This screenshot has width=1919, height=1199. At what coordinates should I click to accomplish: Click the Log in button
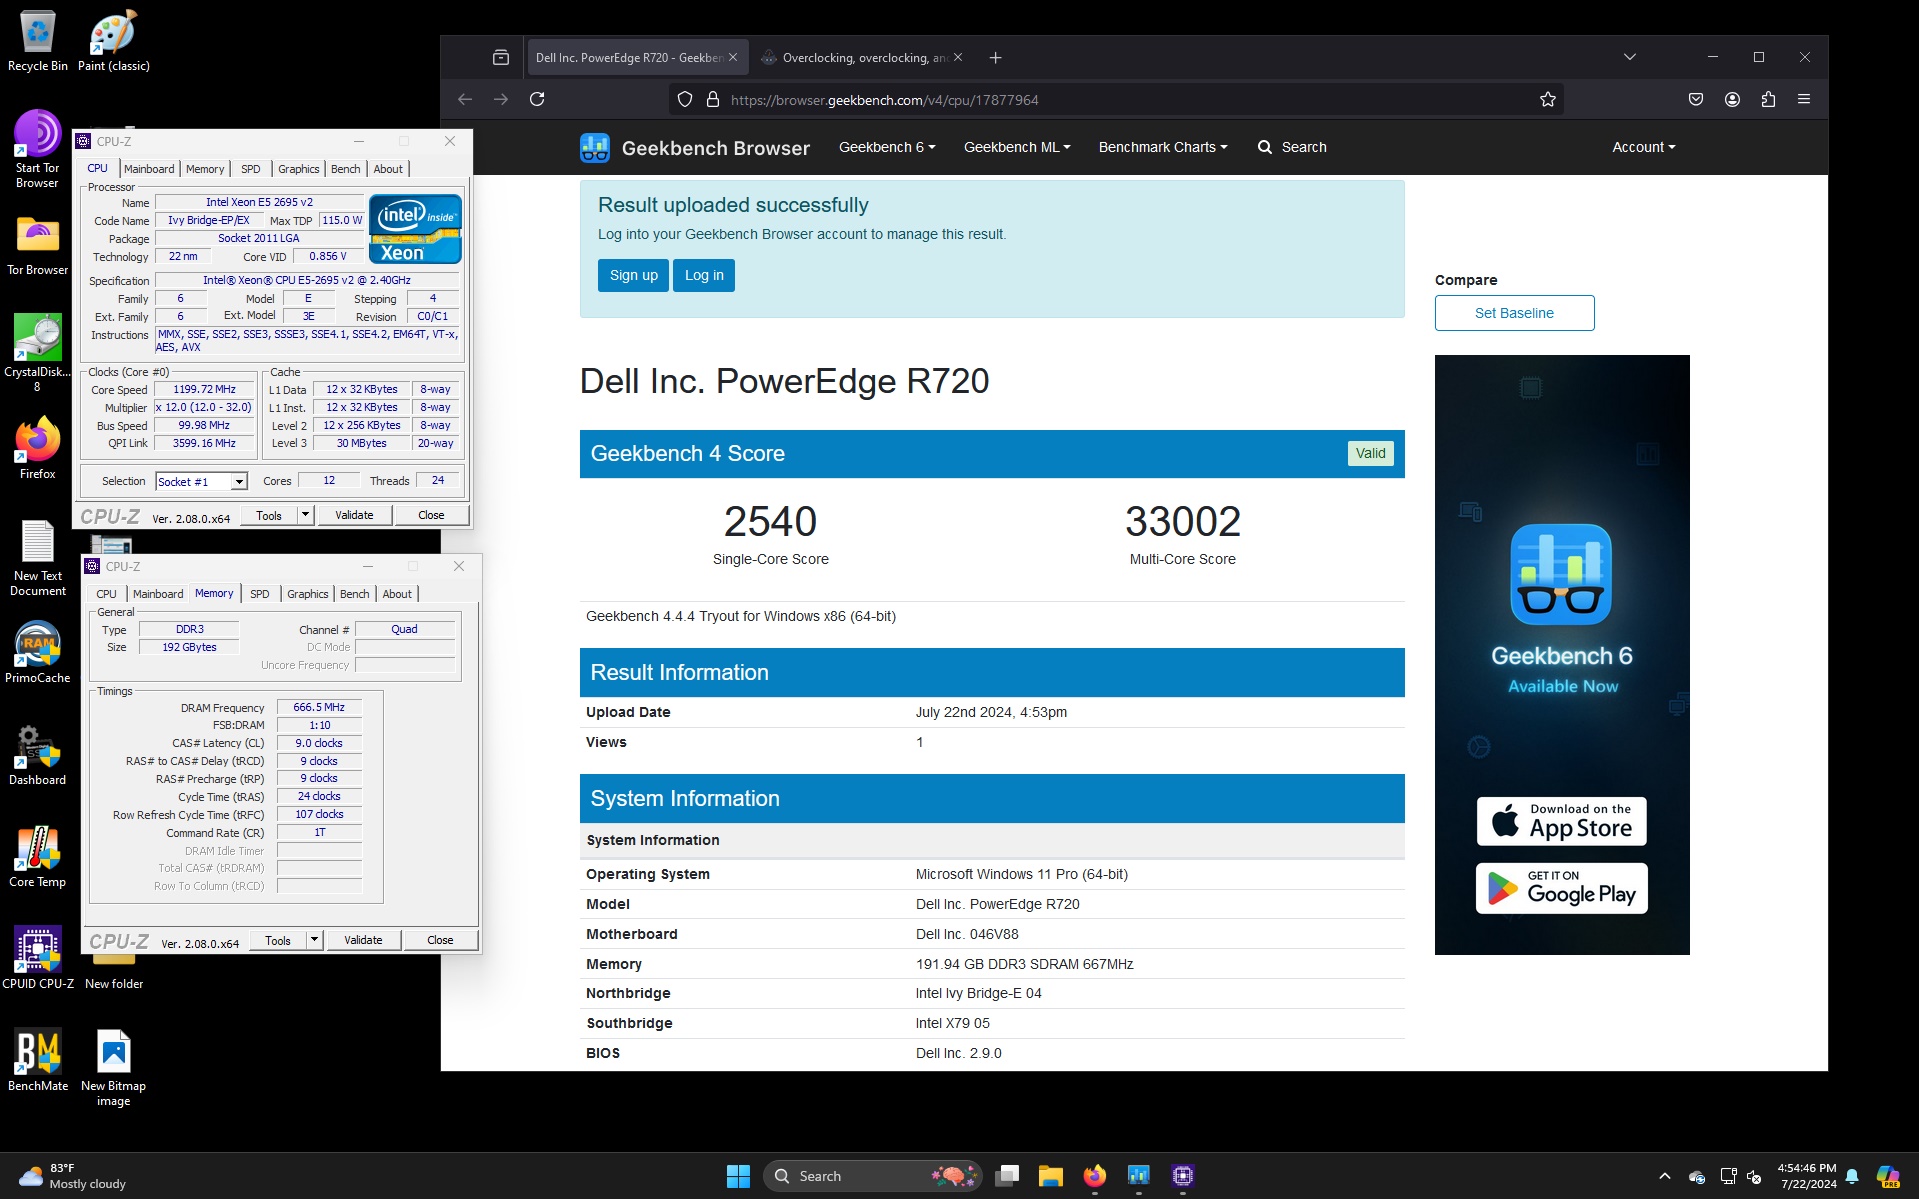[x=704, y=275]
